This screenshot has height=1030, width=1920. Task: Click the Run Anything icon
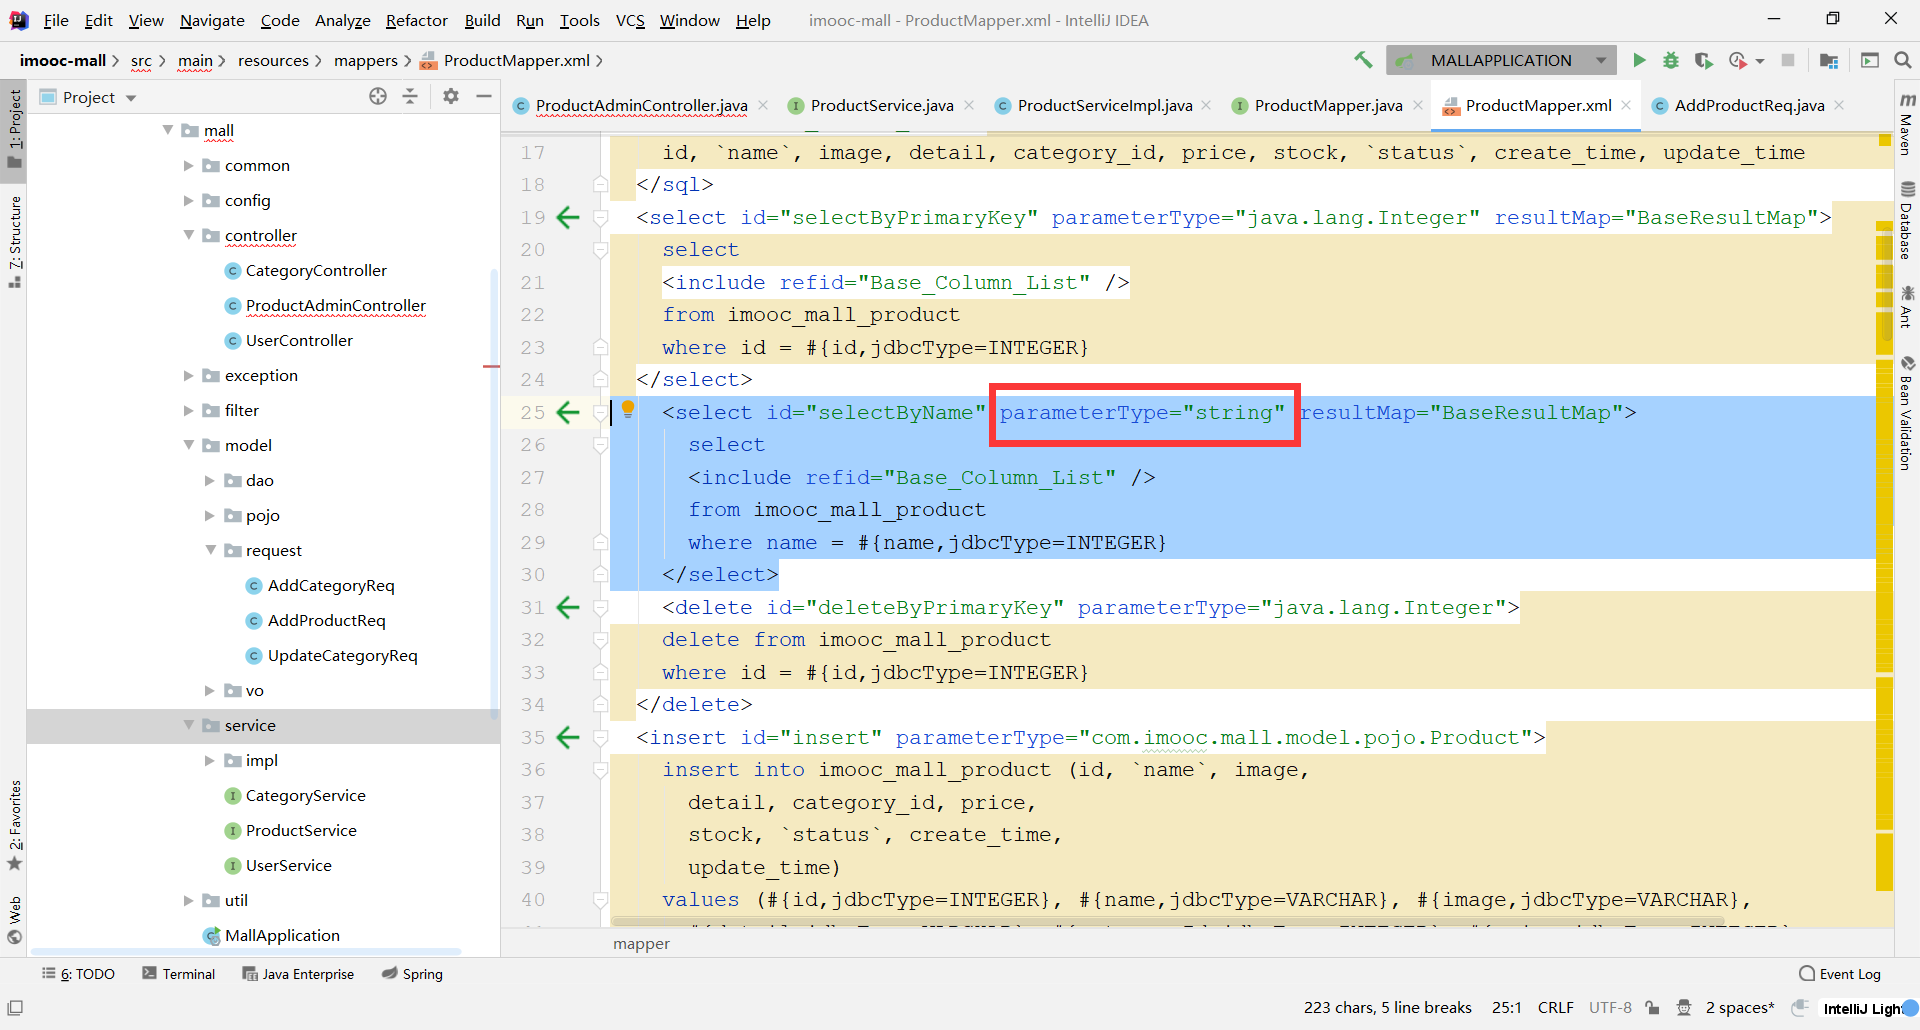point(1870,60)
